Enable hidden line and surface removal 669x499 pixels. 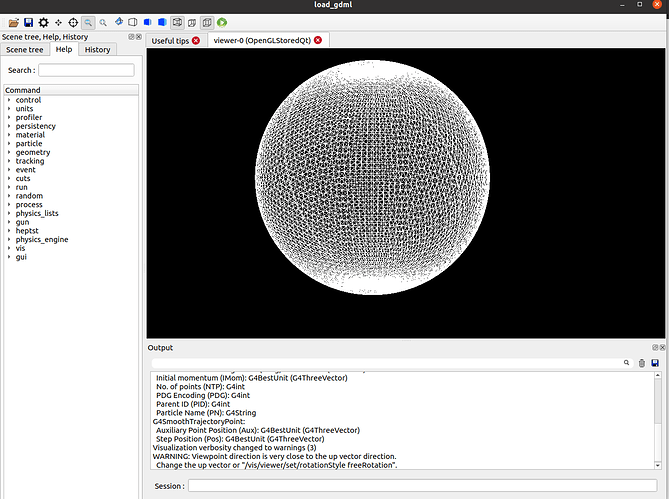(x=148, y=22)
